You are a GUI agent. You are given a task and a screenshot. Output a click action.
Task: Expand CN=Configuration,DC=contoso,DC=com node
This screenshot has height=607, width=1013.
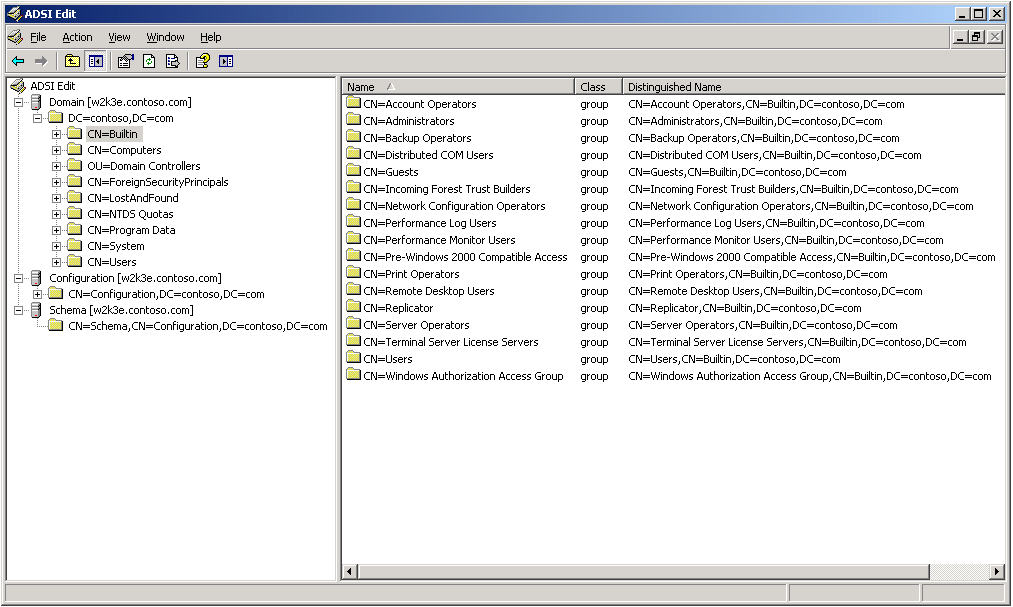coord(38,294)
